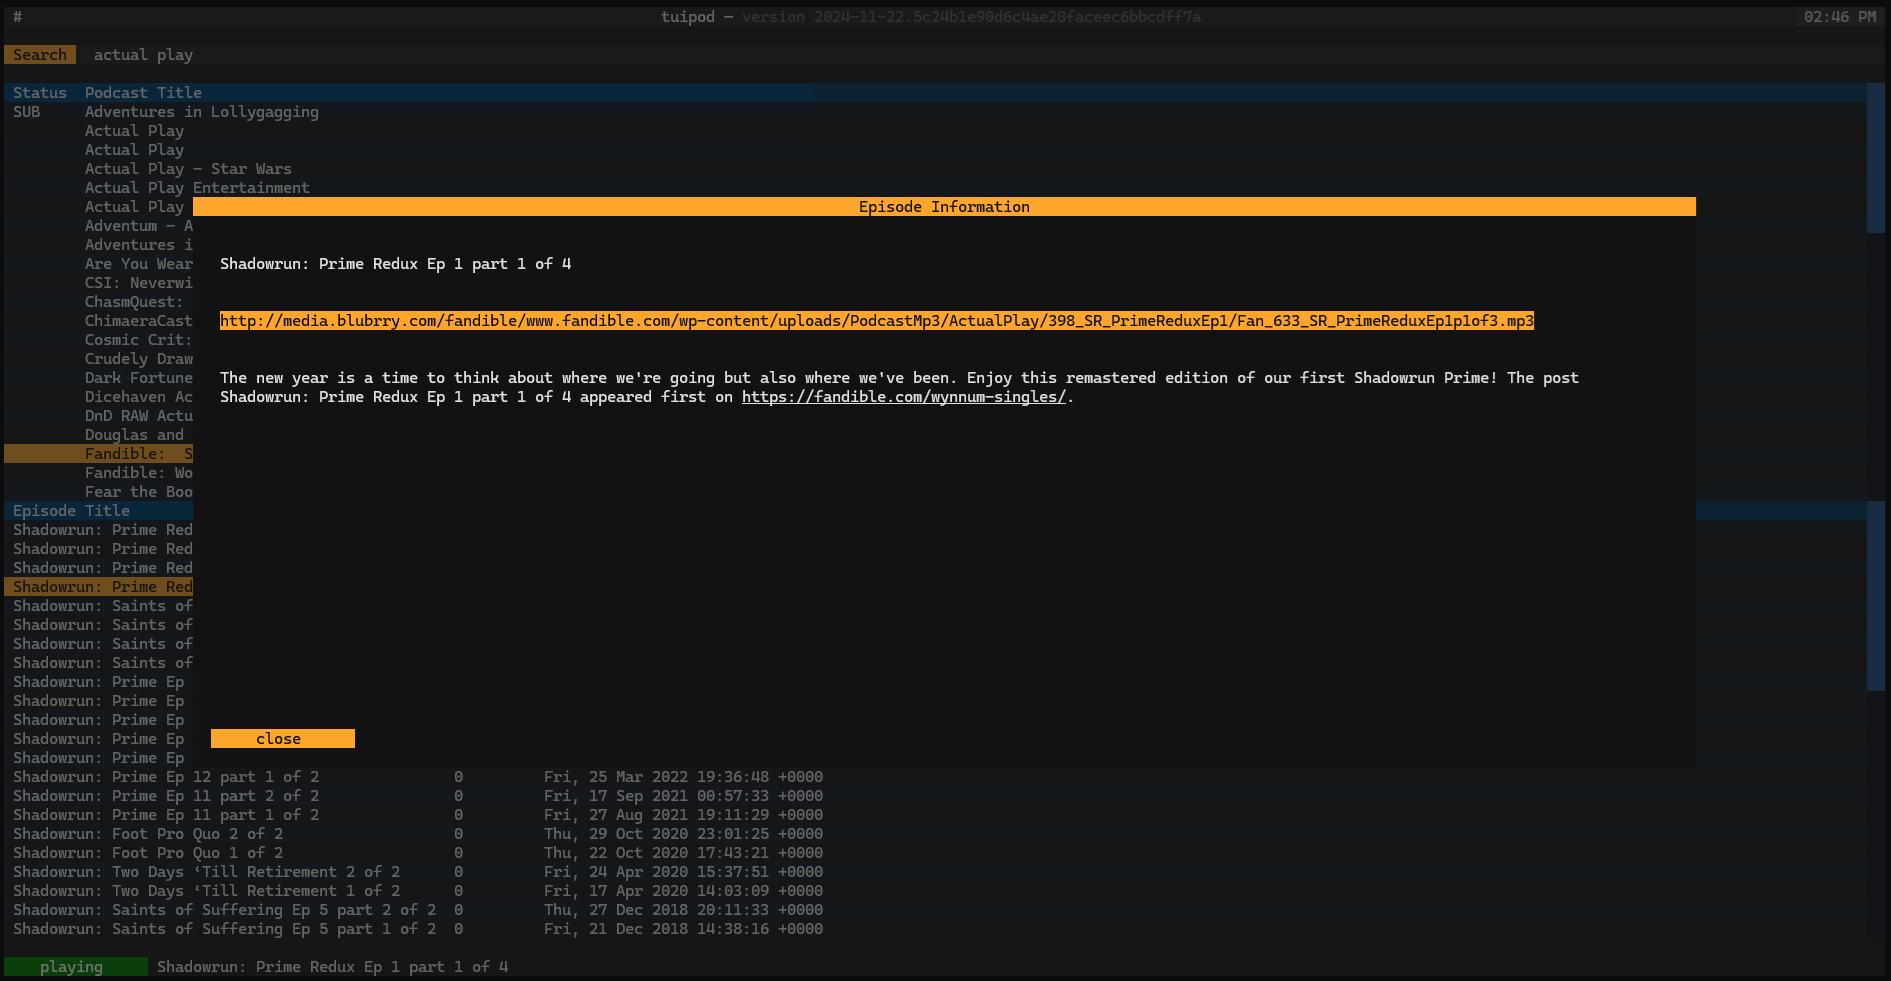1891x981 pixels.
Task: Select the 'Douglas and' podcast row
Action: point(134,435)
